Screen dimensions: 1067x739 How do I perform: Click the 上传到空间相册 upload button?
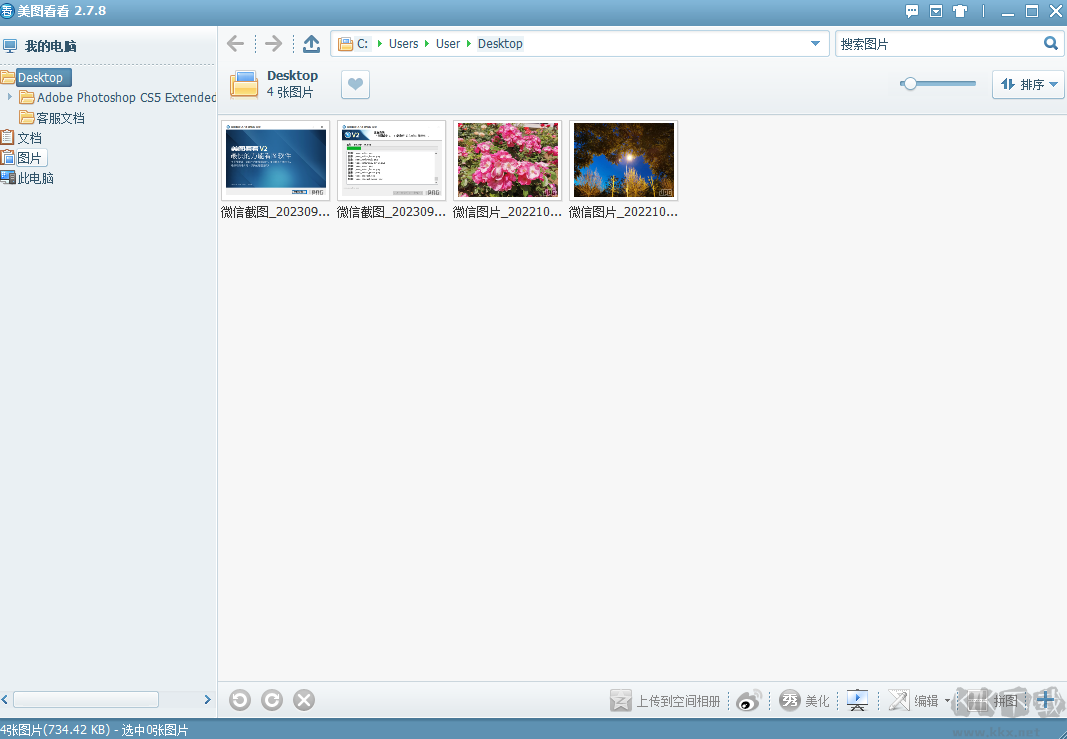666,701
